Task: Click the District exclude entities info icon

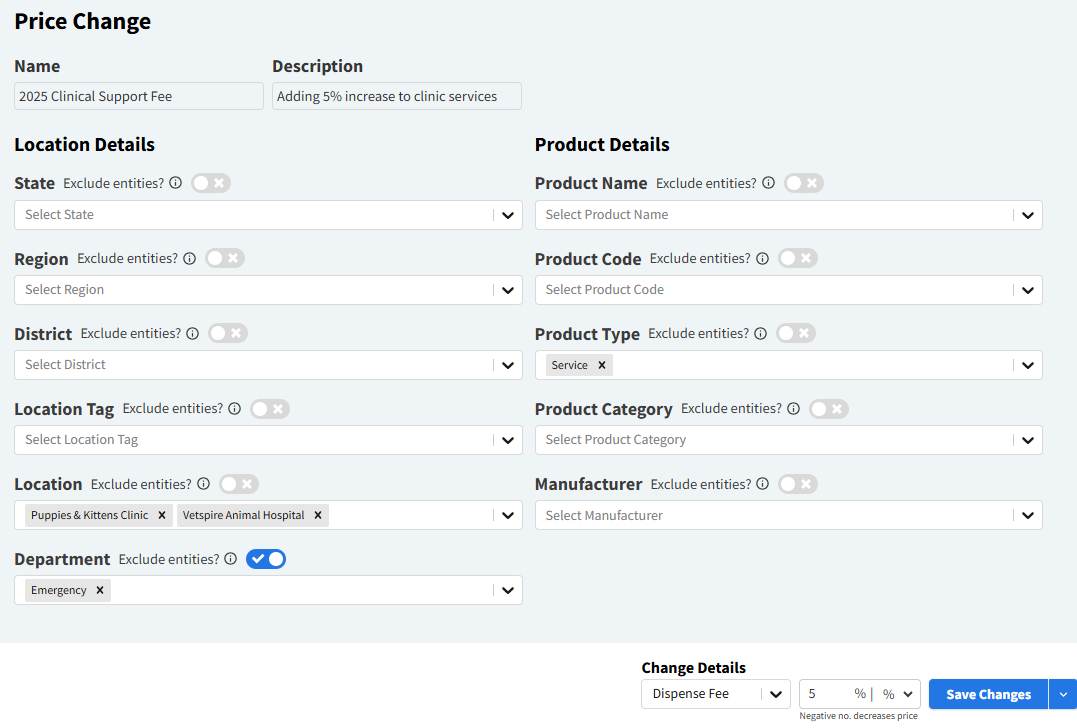Action: (193, 333)
